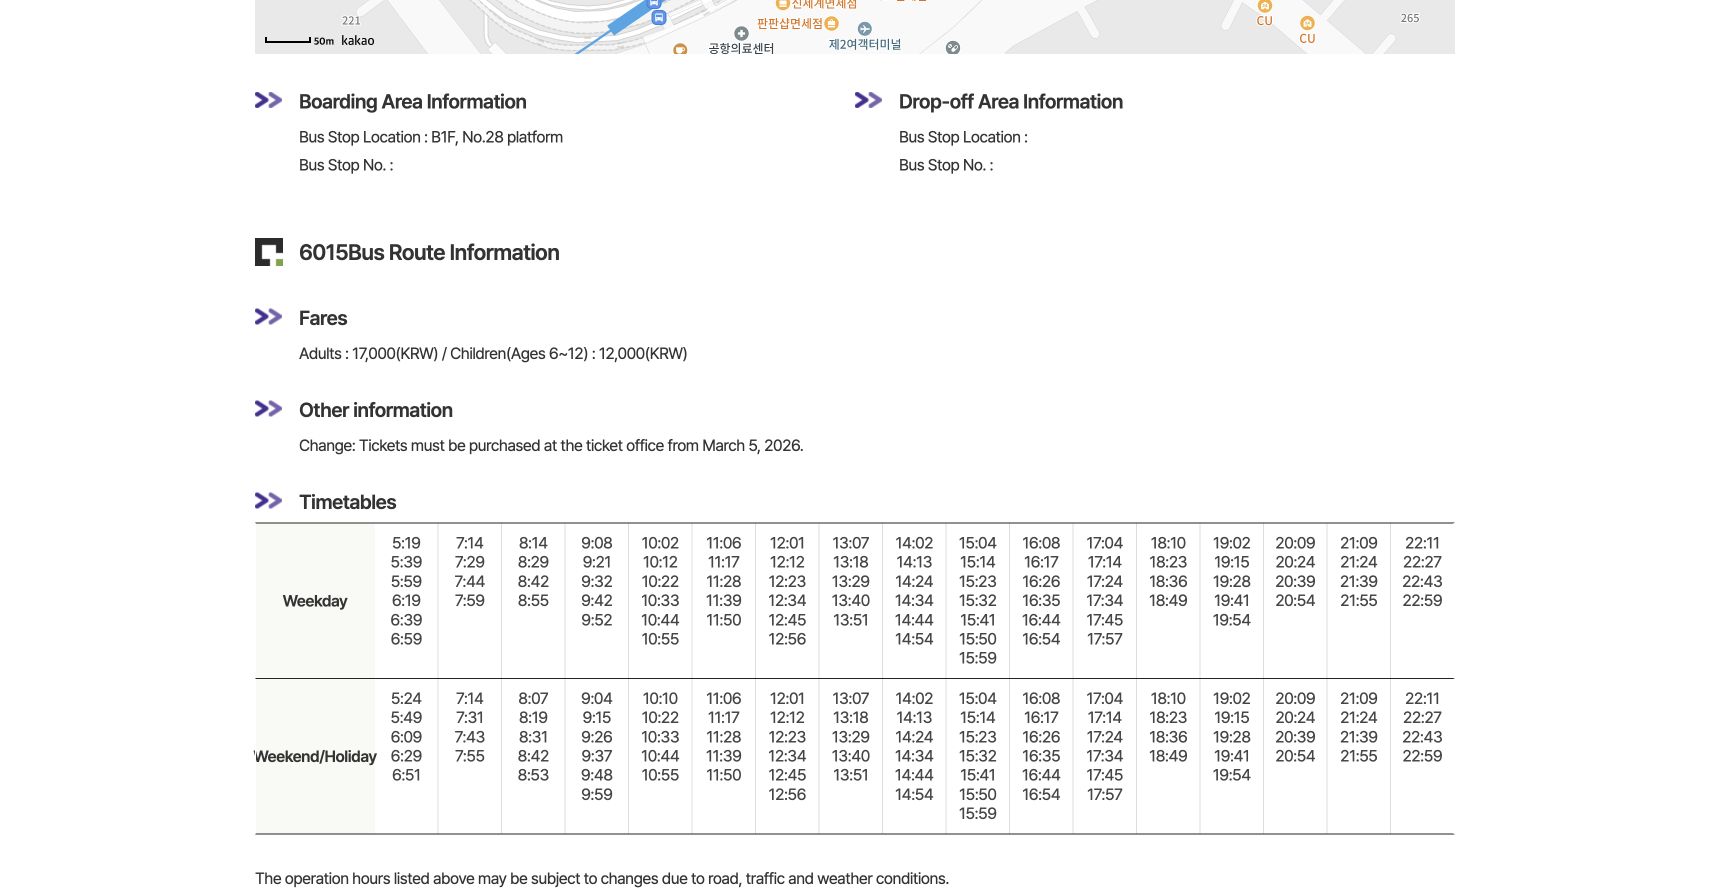Click the 제2여객터미널 map label
This screenshot has height=891, width=1710.
[865, 44]
